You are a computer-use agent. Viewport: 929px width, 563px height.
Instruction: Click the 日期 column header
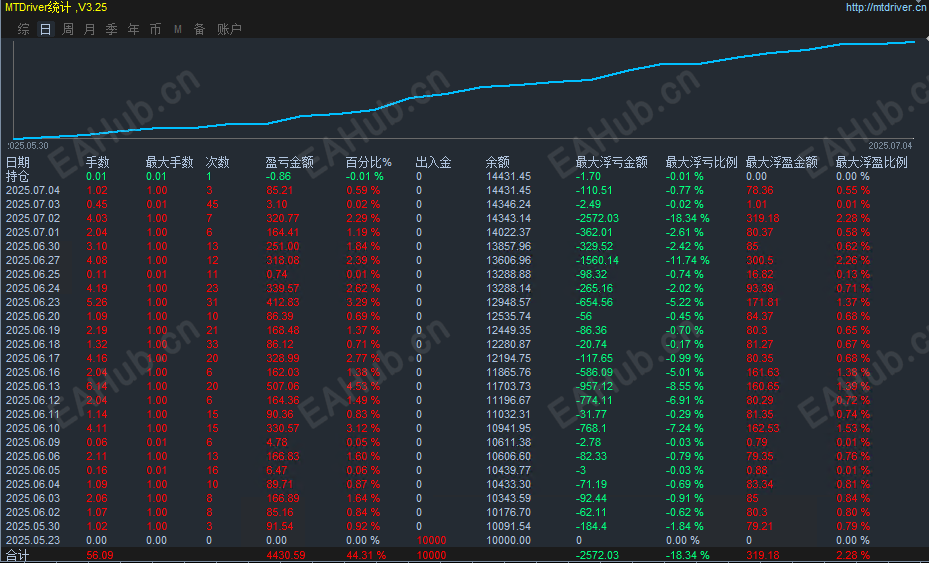click(x=17, y=162)
